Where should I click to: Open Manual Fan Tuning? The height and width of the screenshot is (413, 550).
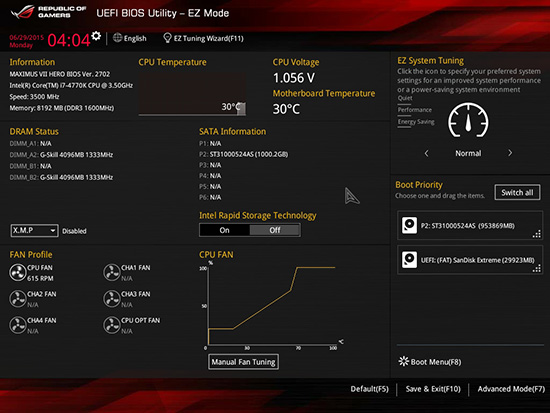(x=243, y=362)
